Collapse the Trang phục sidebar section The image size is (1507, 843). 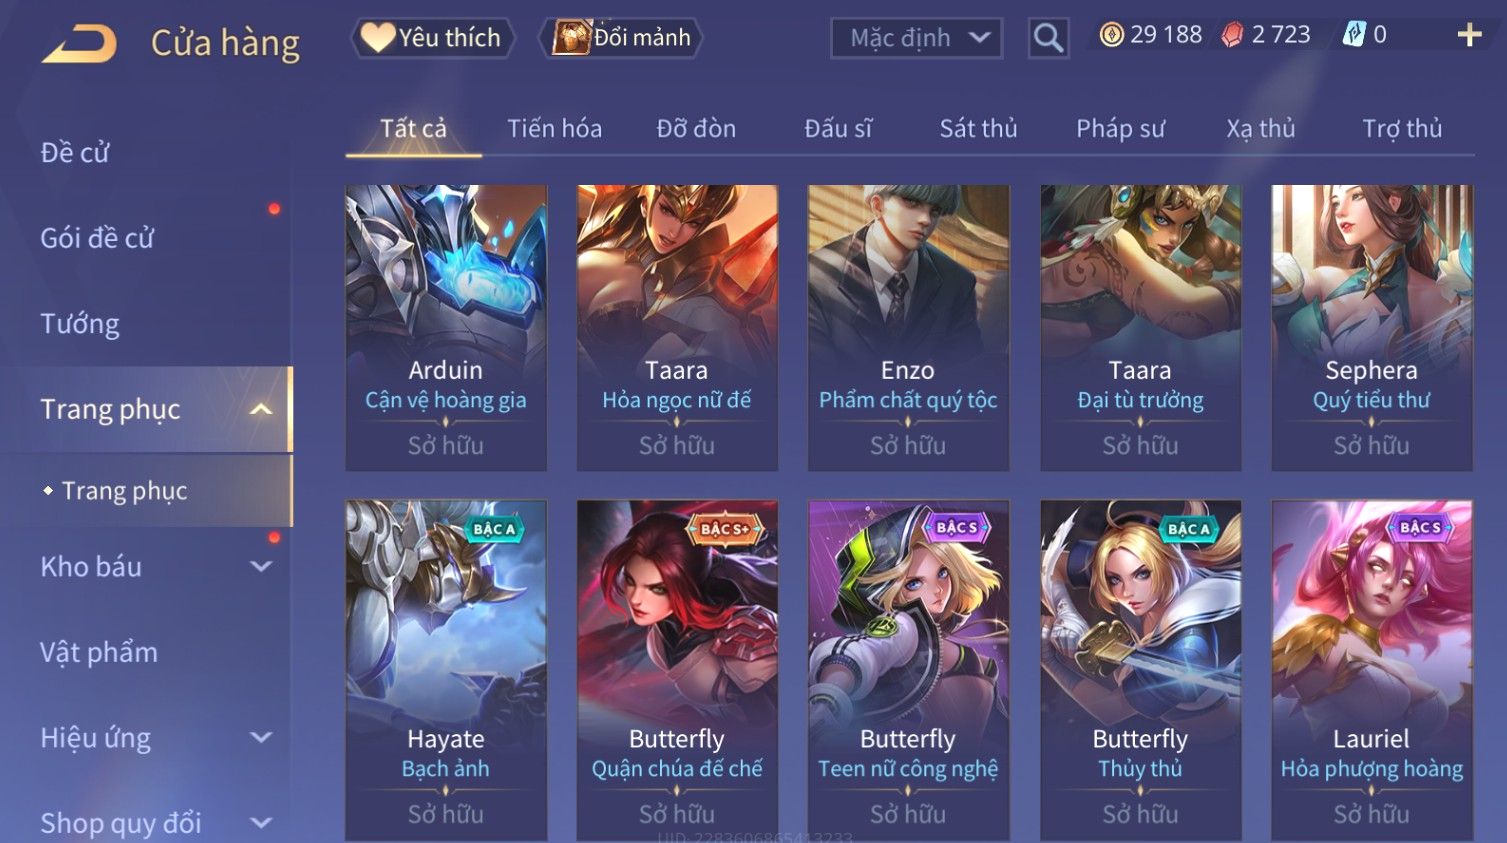(261, 409)
